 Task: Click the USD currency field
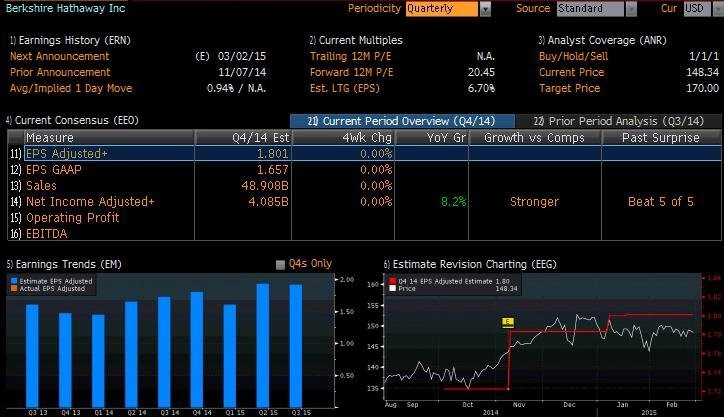pos(697,9)
